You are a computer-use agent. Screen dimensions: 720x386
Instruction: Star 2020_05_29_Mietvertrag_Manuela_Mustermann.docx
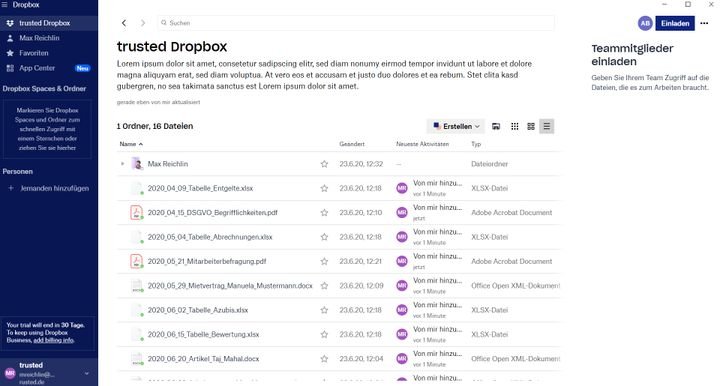(x=324, y=285)
